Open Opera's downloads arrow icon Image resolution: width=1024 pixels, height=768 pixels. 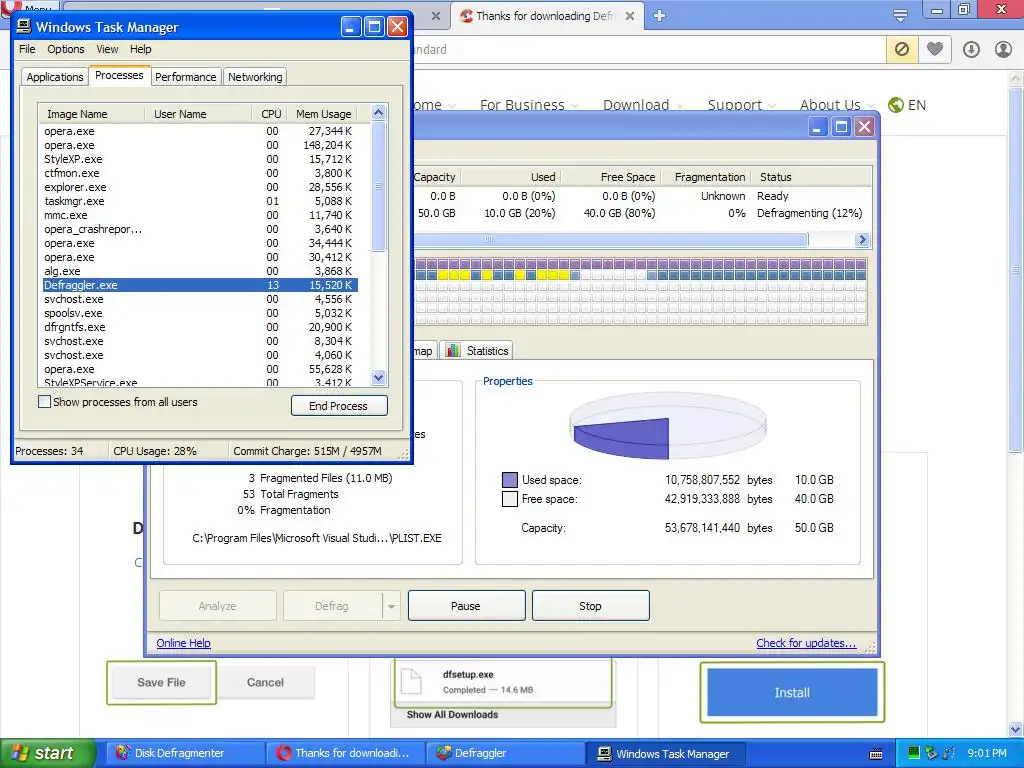click(971, 49)
